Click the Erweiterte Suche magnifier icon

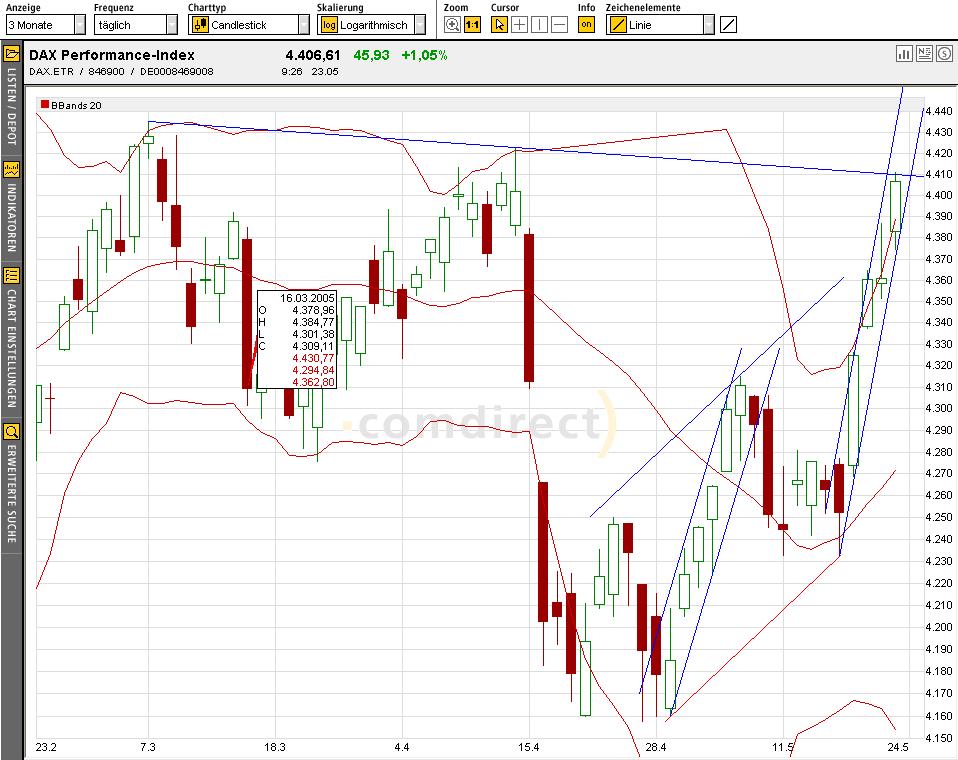[x=12, y=432]
